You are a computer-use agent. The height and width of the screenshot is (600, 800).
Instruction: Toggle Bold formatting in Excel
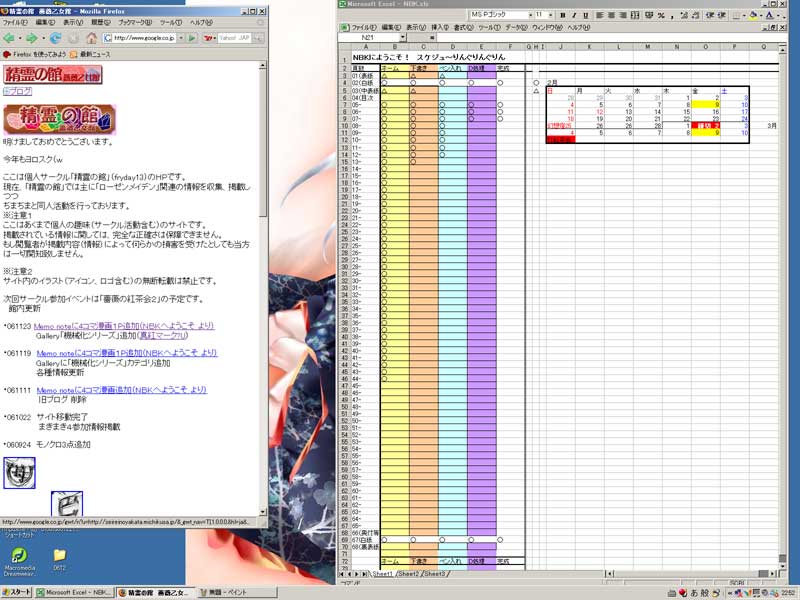(562, 15)
